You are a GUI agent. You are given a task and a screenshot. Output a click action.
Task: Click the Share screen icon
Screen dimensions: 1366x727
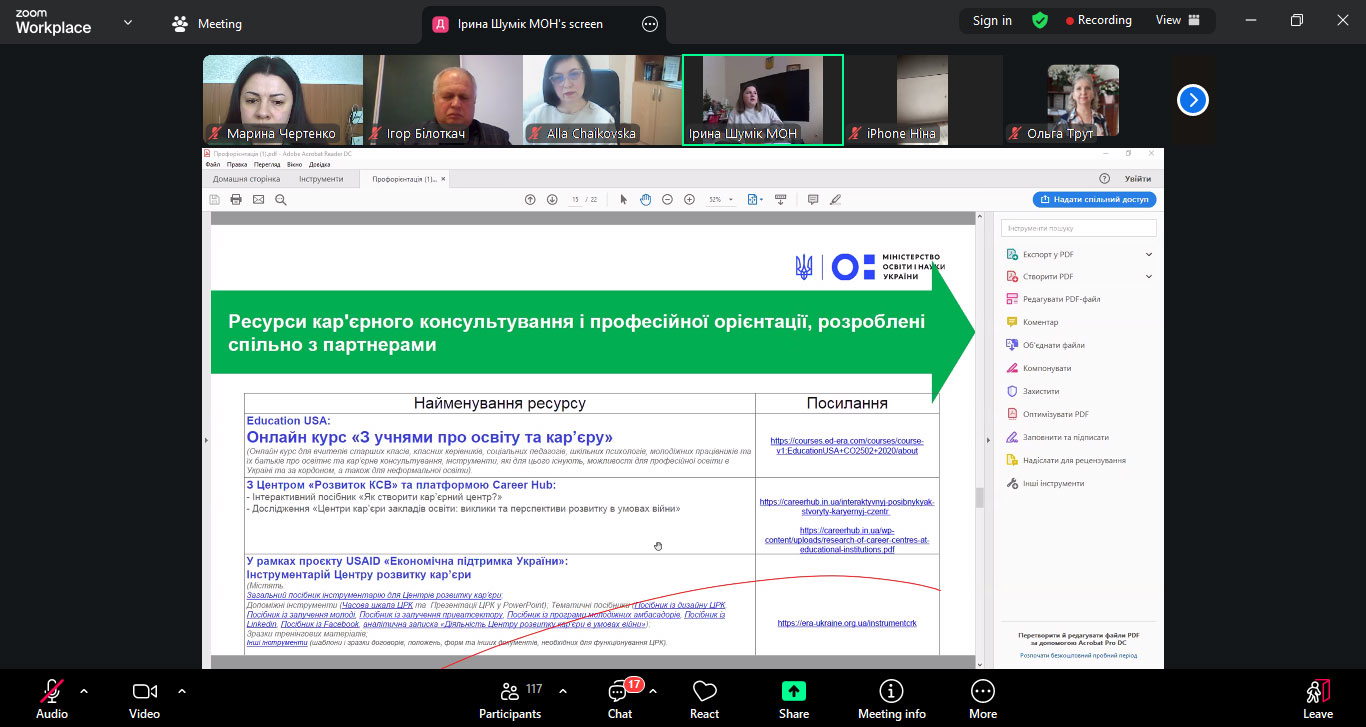(793, 692)
